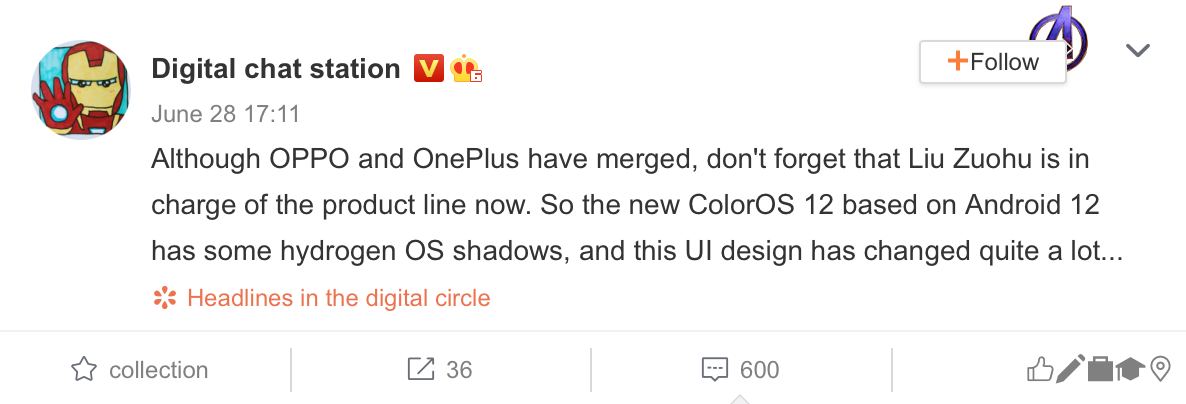Viewport: 1186px width, 404px height.
Task: Click the thumbs-up like icon
Action: pos(1040,370)
